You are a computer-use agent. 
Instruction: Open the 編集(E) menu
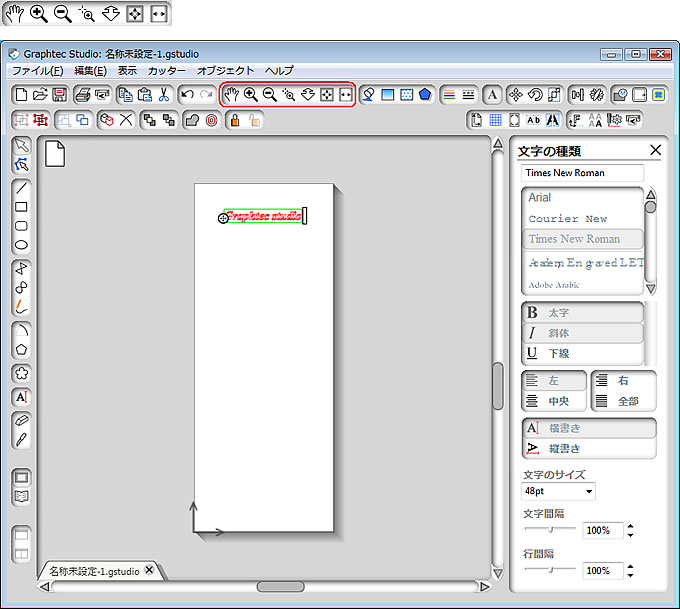(90, 71)
